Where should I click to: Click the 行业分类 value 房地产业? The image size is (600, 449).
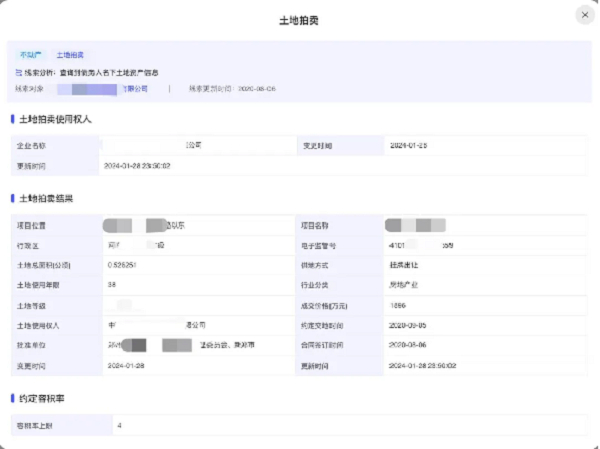(406, 285)
